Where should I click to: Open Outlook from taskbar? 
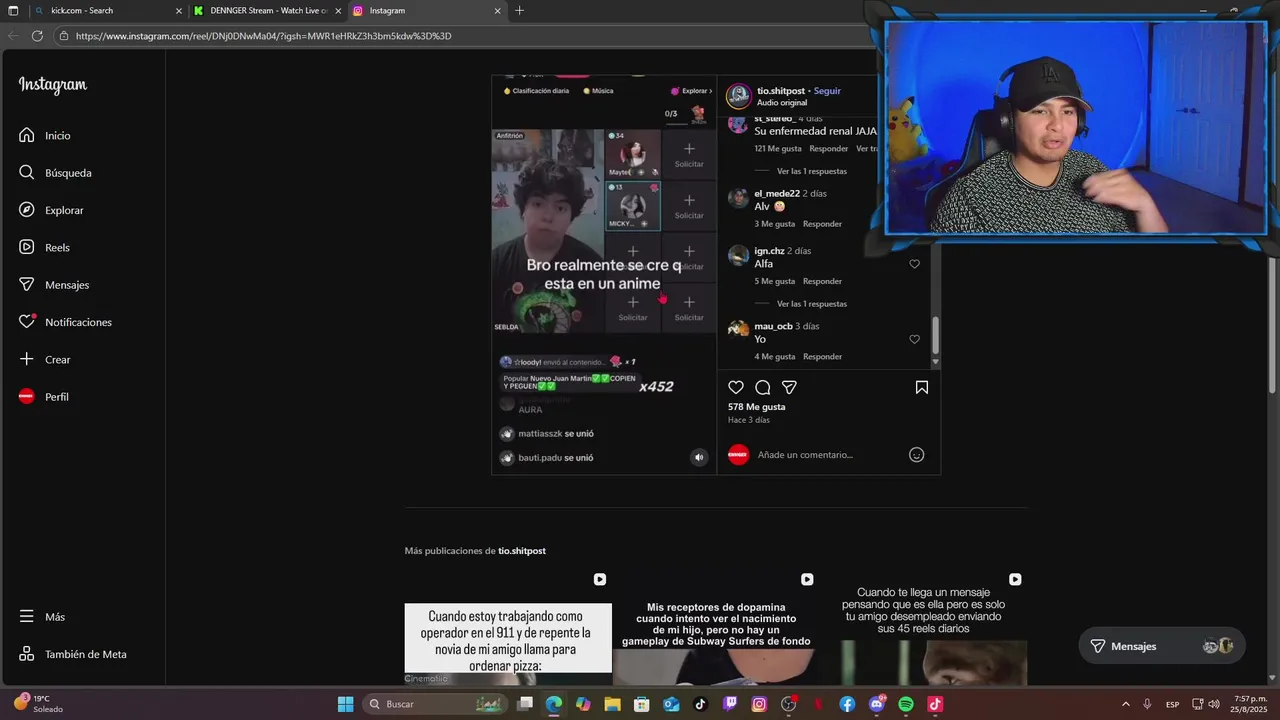tap(671, 704)
